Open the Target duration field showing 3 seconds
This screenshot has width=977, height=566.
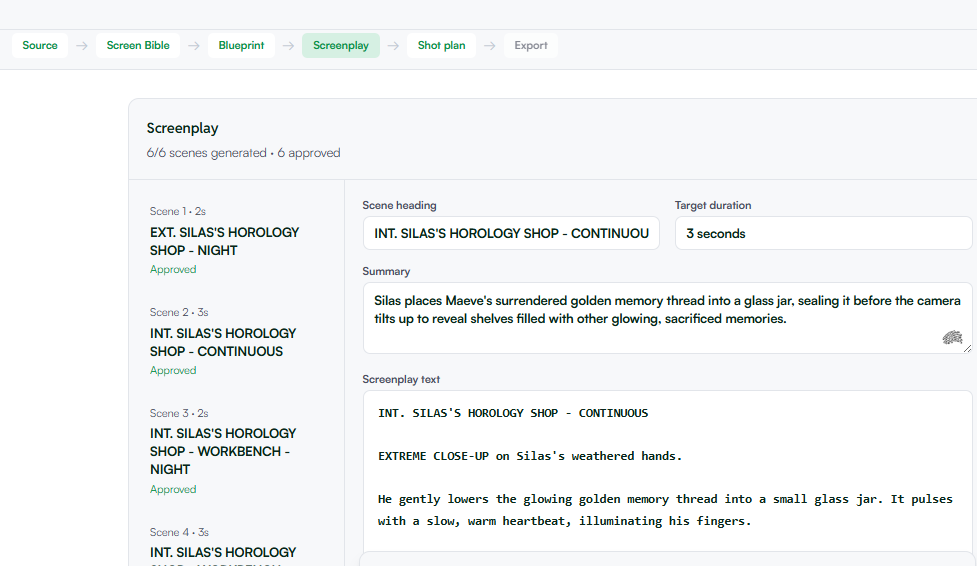[823, 234]
